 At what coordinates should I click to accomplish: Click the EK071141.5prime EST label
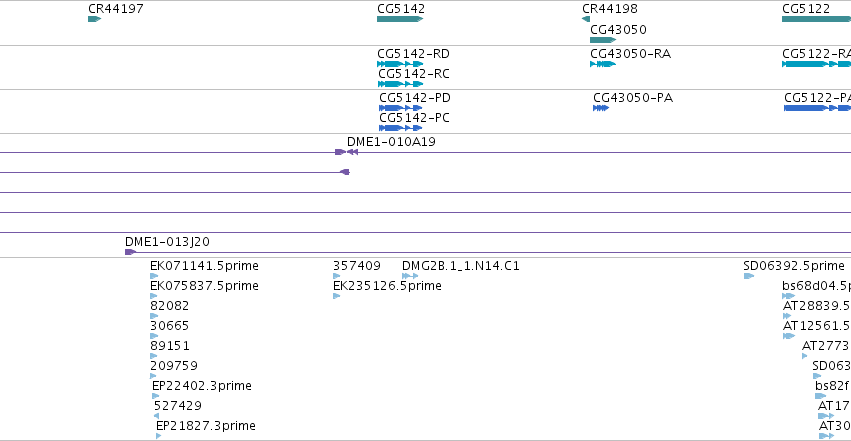(x=204, y=266)
